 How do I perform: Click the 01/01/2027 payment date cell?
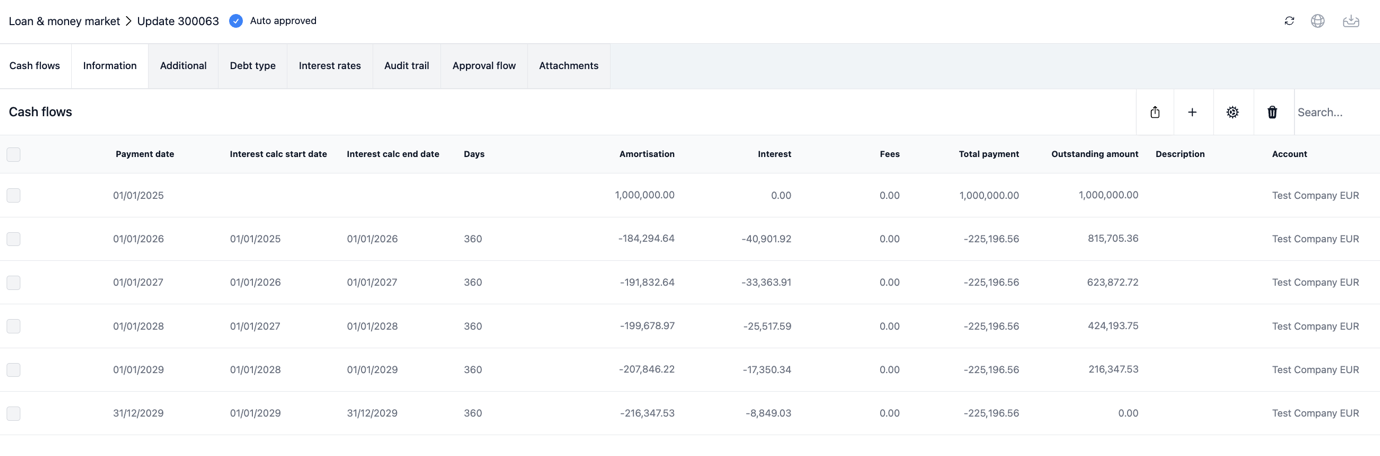[138, 282]
